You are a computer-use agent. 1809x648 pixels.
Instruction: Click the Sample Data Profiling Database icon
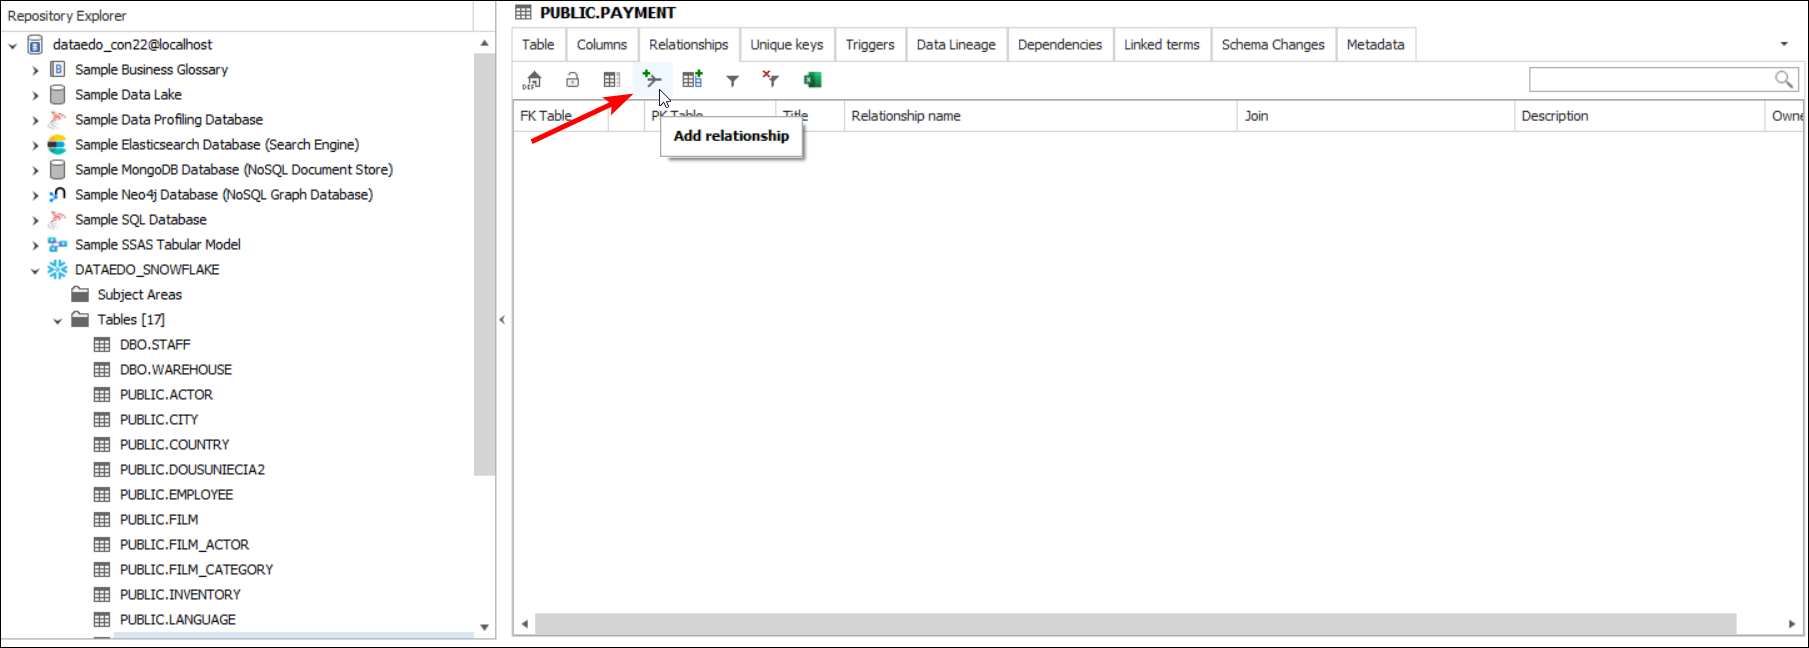coord(58,119)
